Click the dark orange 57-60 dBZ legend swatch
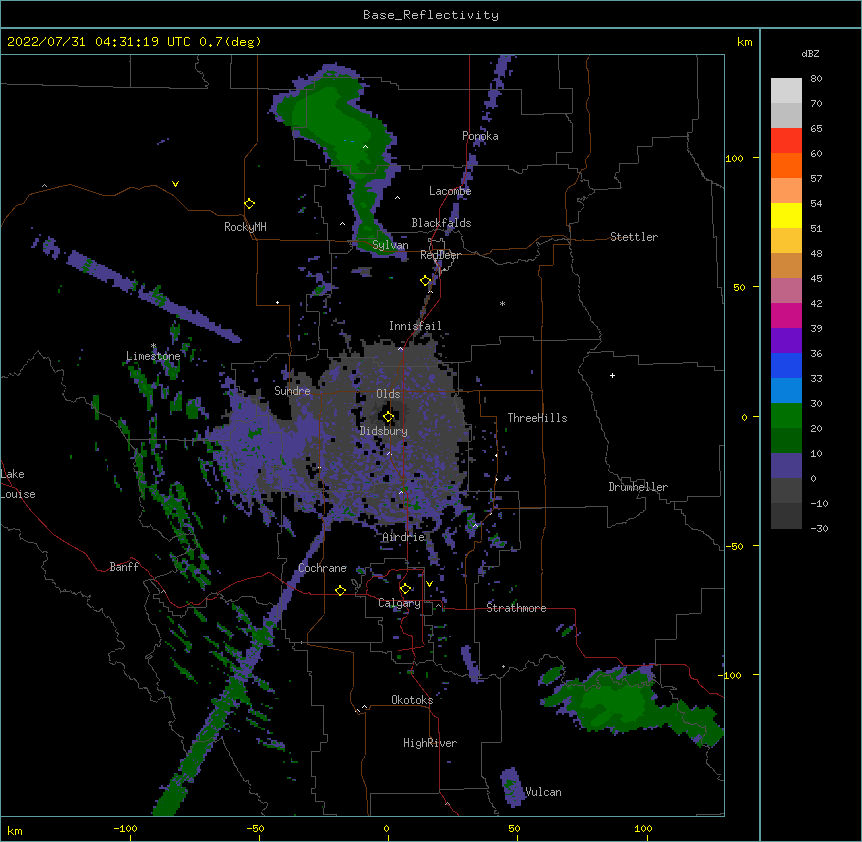The height and width of the screenshot is (842, 862). (786, 165)
